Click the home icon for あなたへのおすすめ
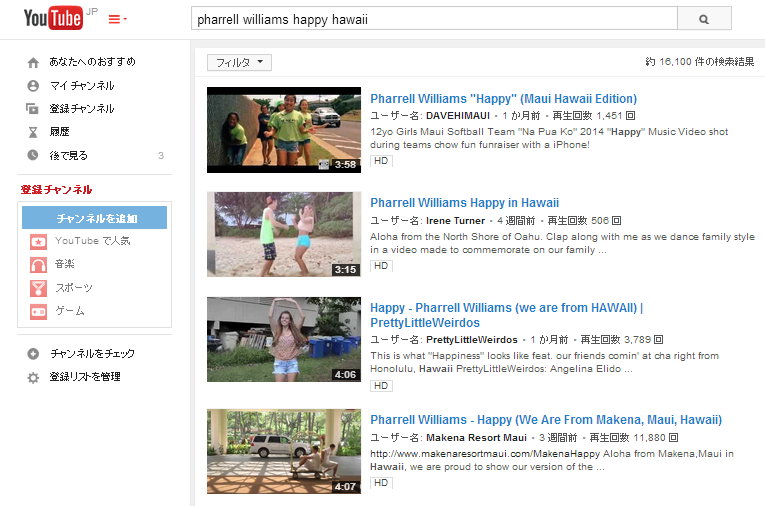The height and width of the screenshot is (506, 765). [33, 62]
